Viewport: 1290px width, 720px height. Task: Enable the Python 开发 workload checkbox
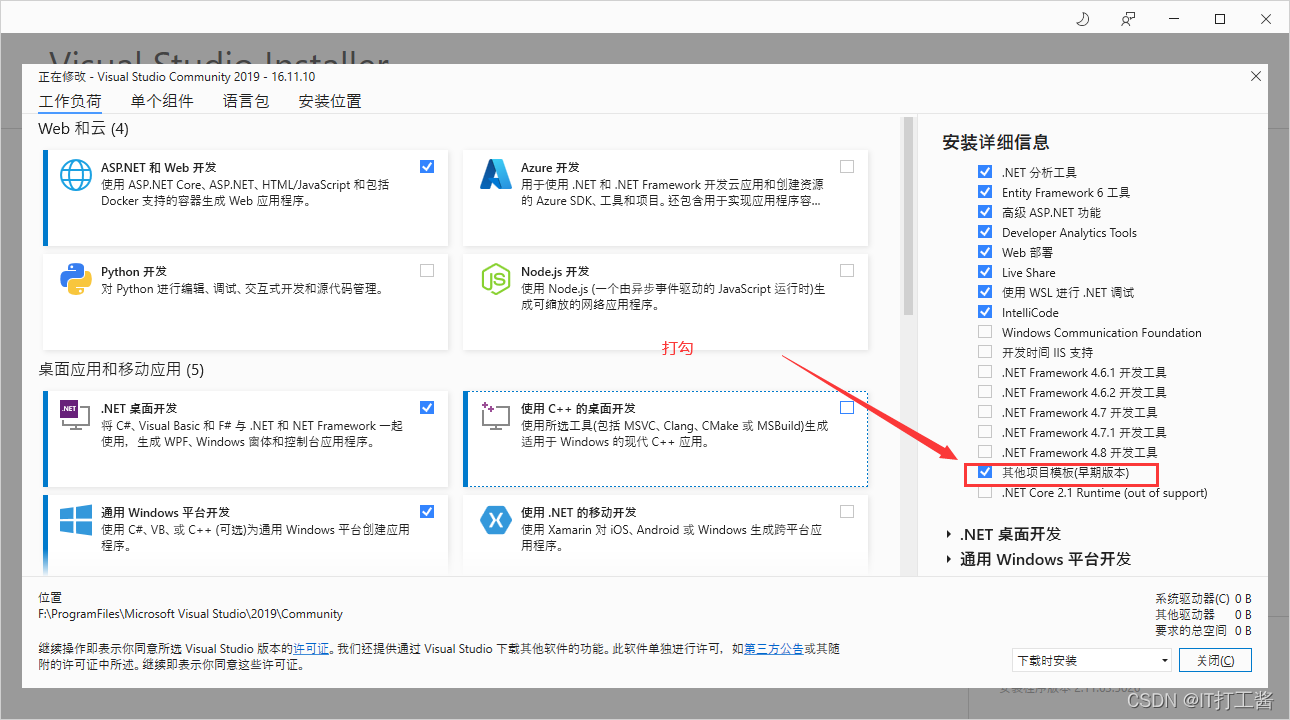pos(427,270)
